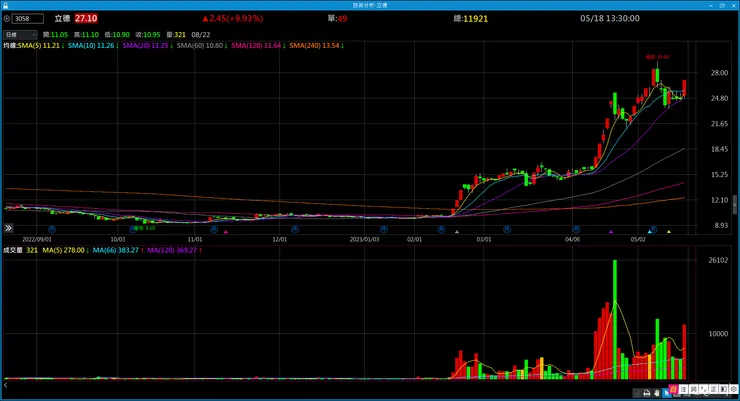Screen dimensions: 740x401
Task: Click the 正 button in bottom toolbar
Action: 713,389
